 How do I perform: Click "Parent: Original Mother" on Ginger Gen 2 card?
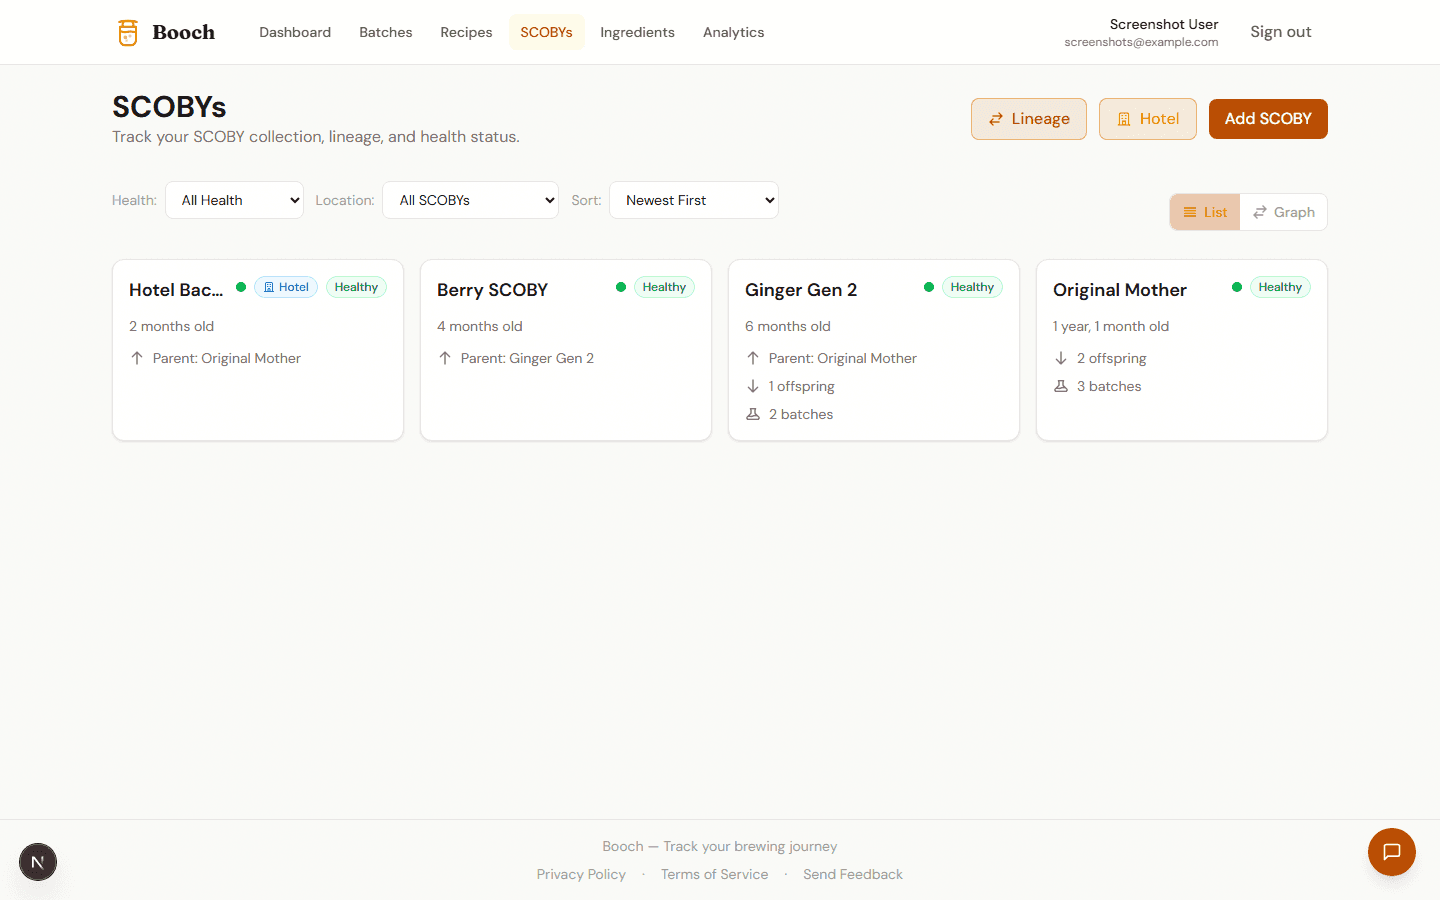[x=843, y=358]
